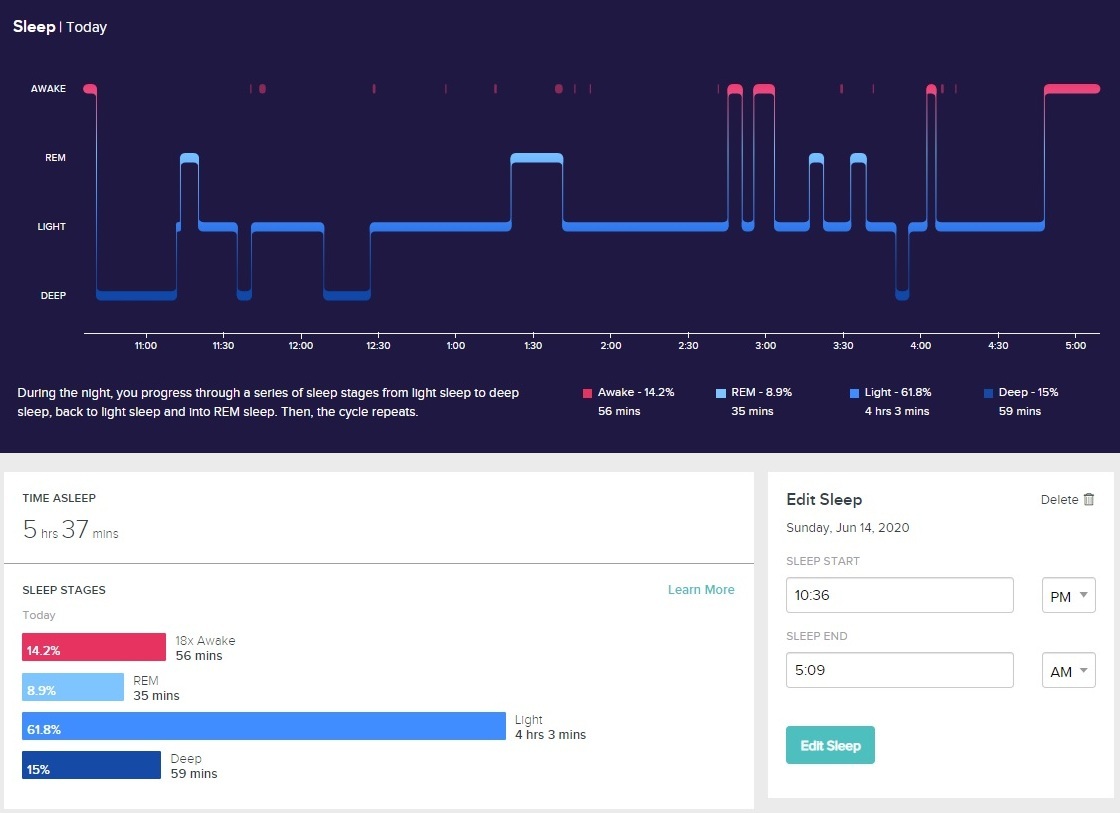The height and width of the screenshot is (813, 1120).
Task: Click the AWAKE axis label
Action: [x=48, y=89]
